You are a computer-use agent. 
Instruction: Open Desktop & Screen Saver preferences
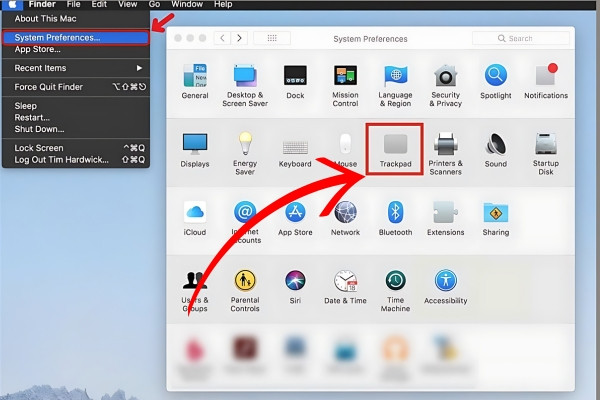tap(245, 85)
